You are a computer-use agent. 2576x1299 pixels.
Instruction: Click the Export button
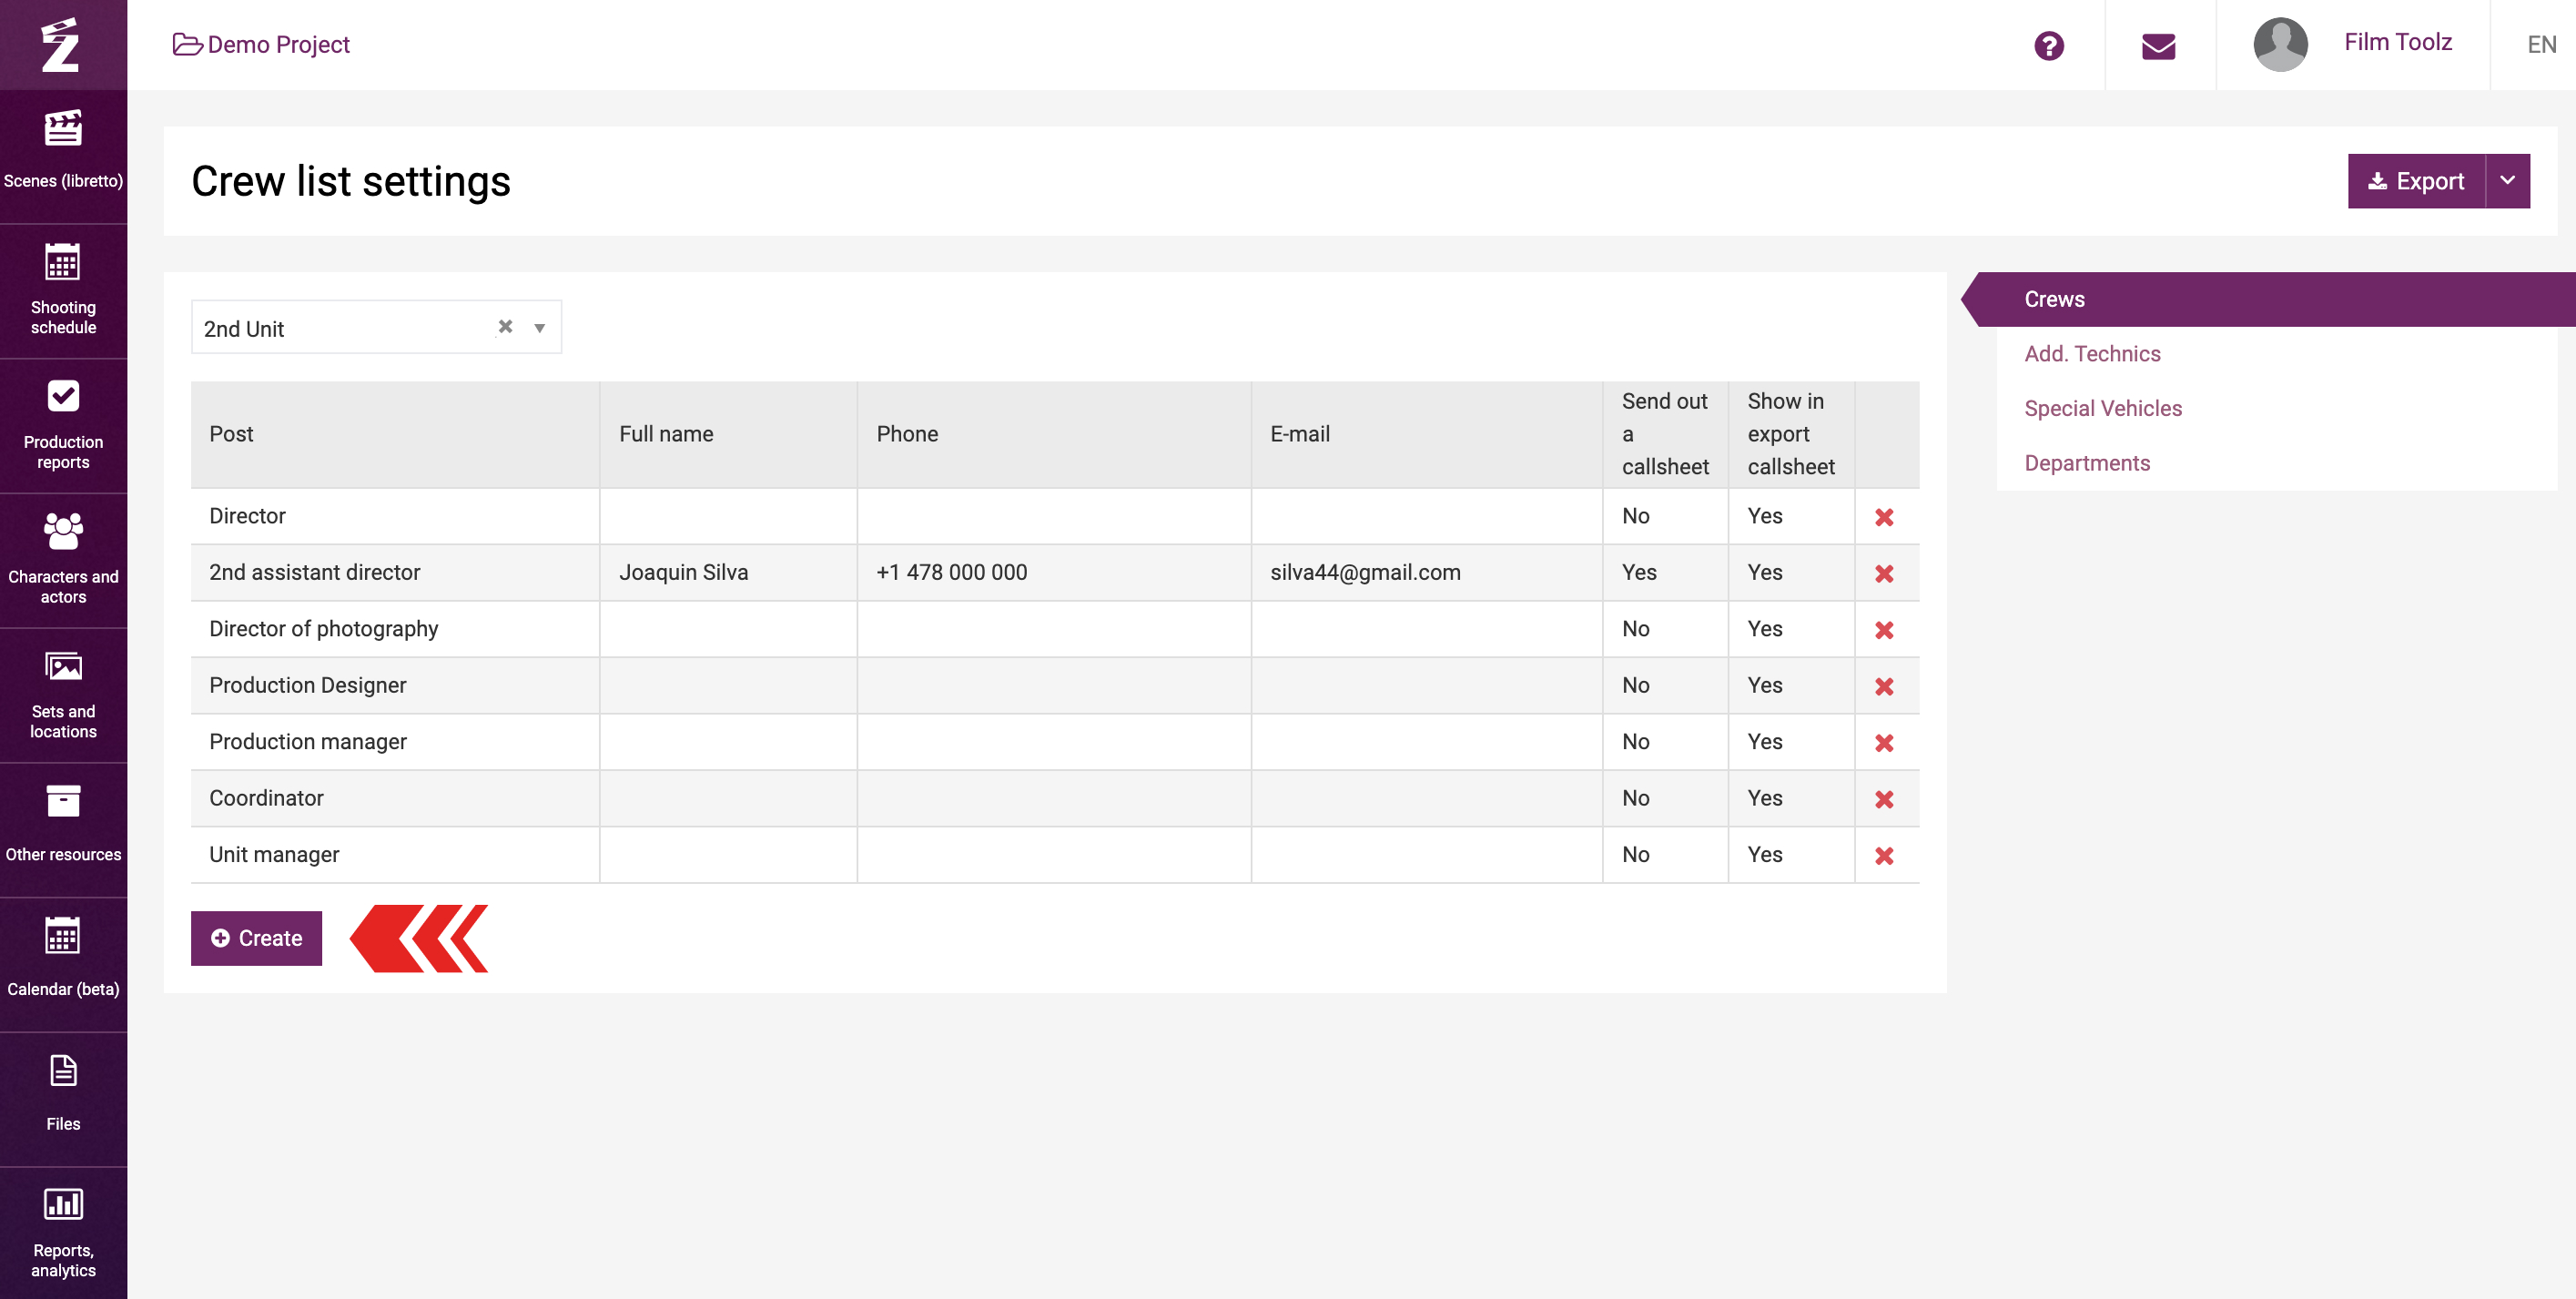click(2416, 181)
